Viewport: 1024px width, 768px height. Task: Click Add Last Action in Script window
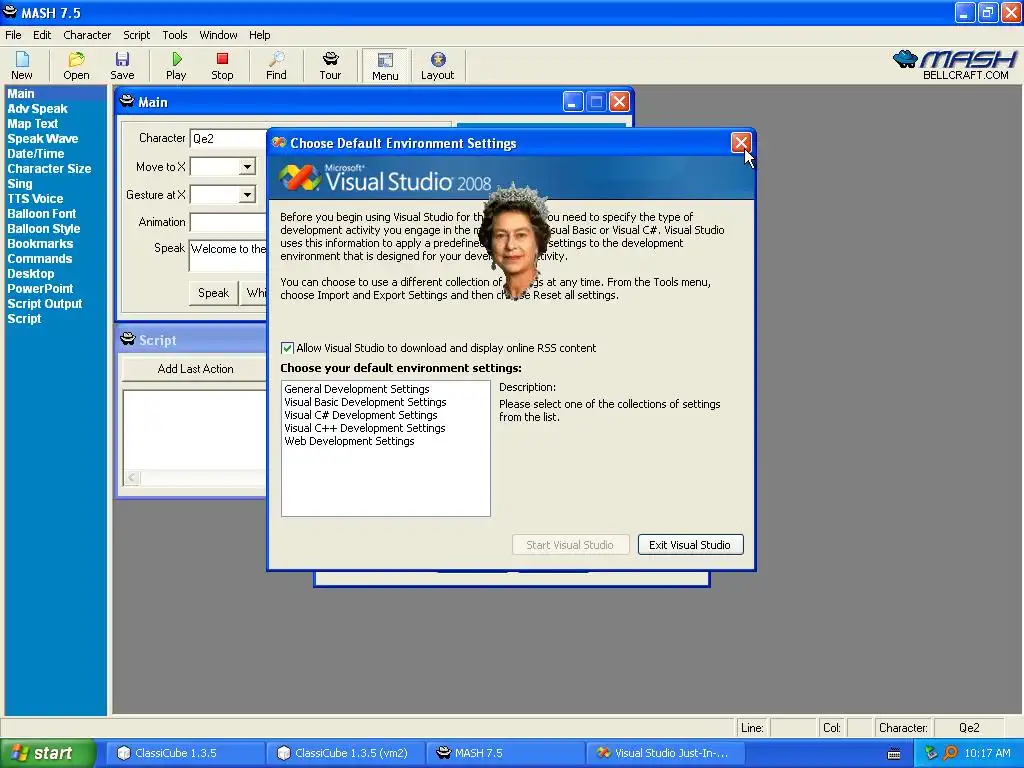coord(195,369)
